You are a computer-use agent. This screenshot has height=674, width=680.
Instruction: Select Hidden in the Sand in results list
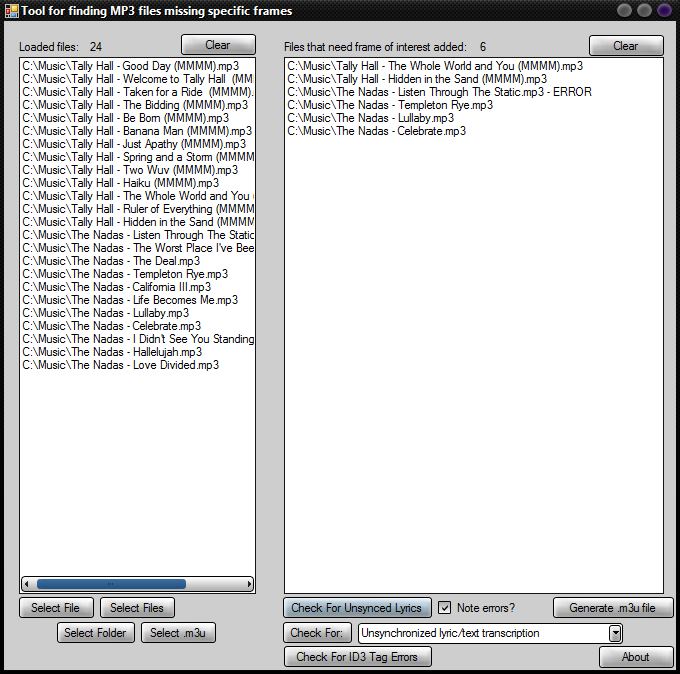click(x=417, y=79)
